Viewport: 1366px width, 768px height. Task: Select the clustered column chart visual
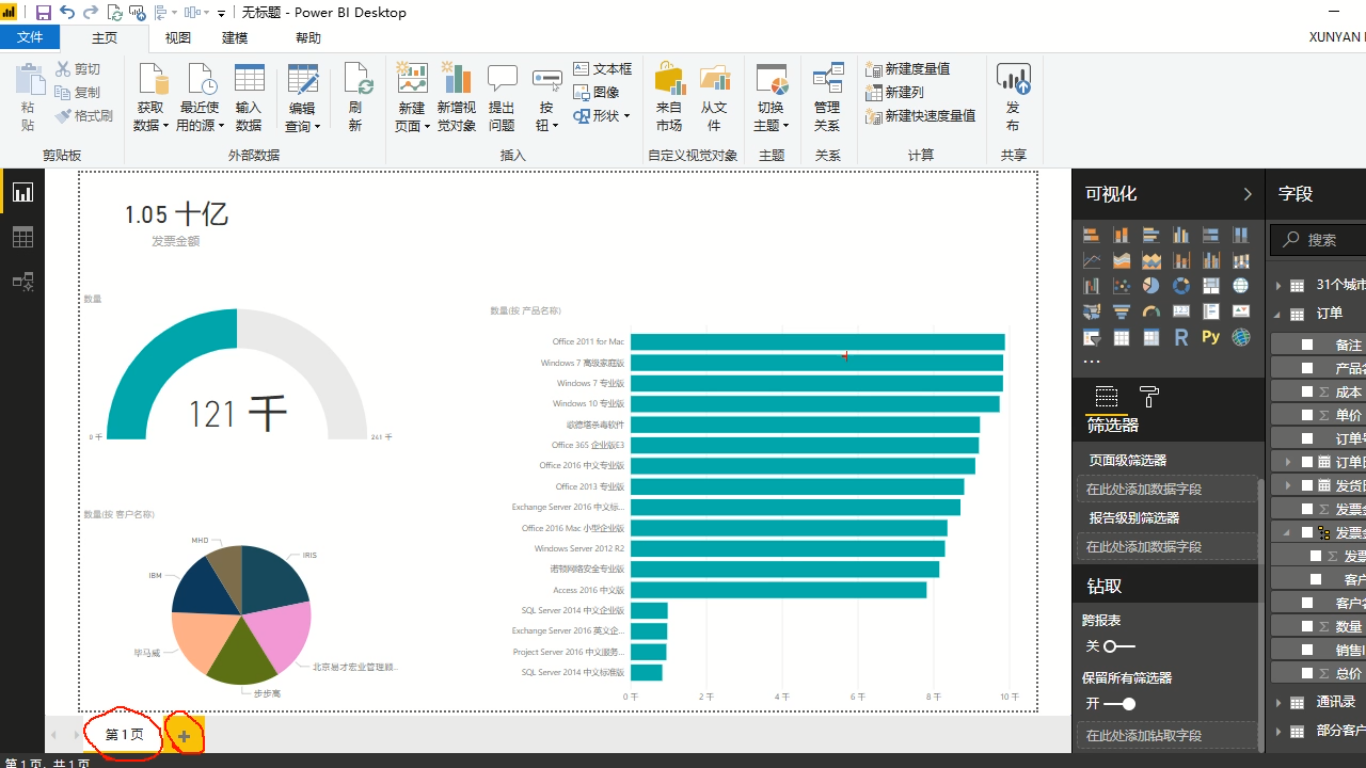pos(1181,235)
